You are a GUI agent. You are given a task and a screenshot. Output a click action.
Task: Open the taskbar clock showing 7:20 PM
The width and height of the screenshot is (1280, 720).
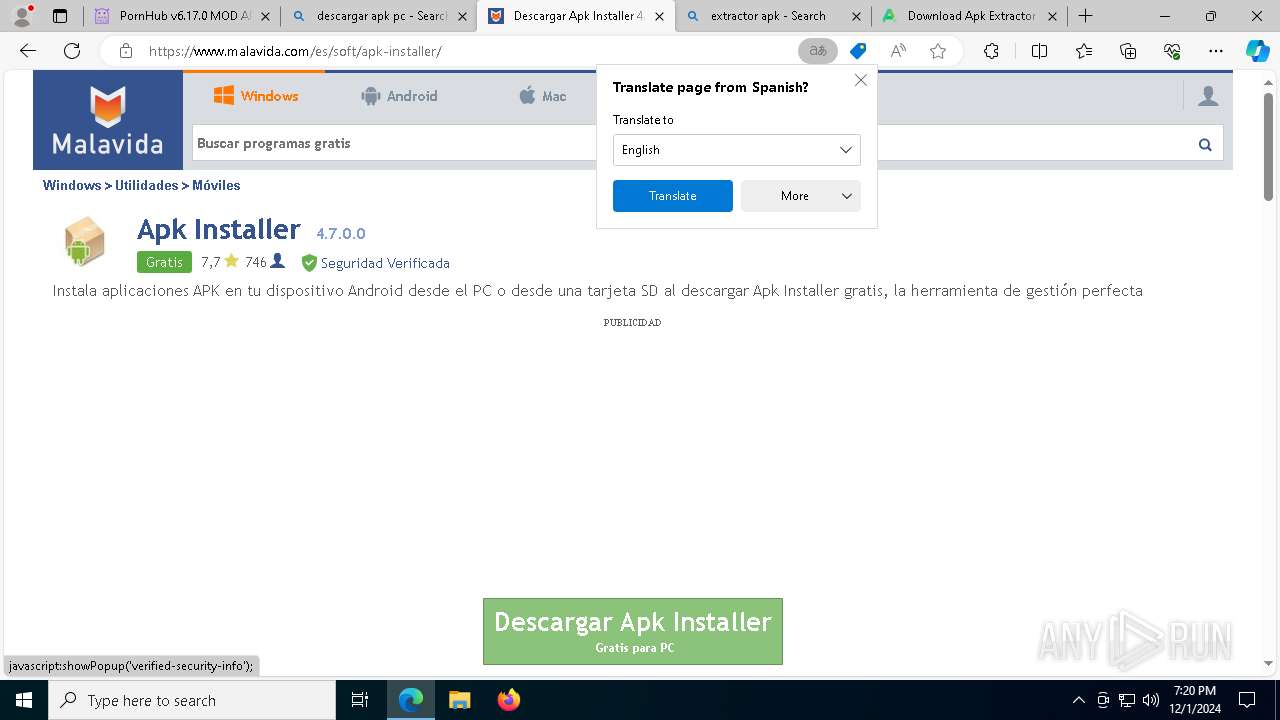point(1194,700)
